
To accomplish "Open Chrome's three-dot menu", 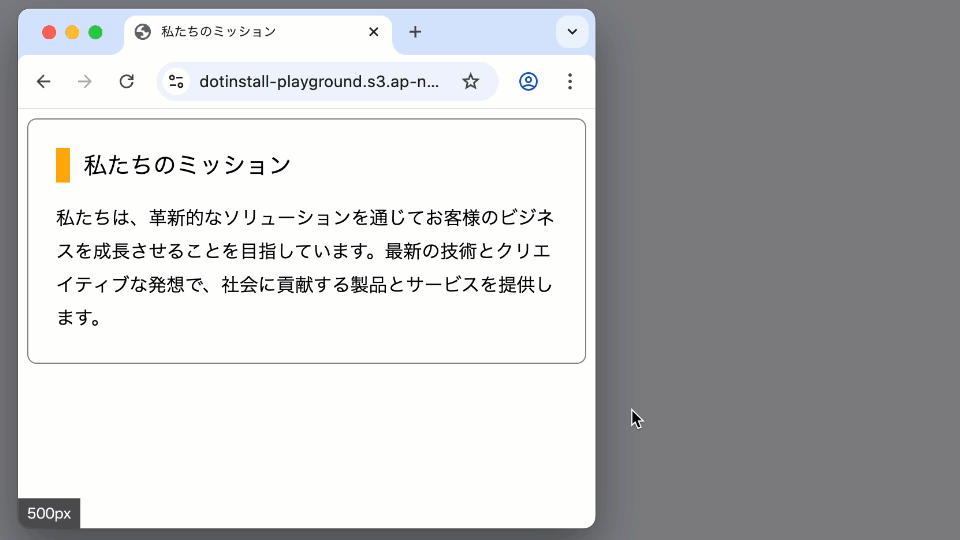I will tap(570, 81).
